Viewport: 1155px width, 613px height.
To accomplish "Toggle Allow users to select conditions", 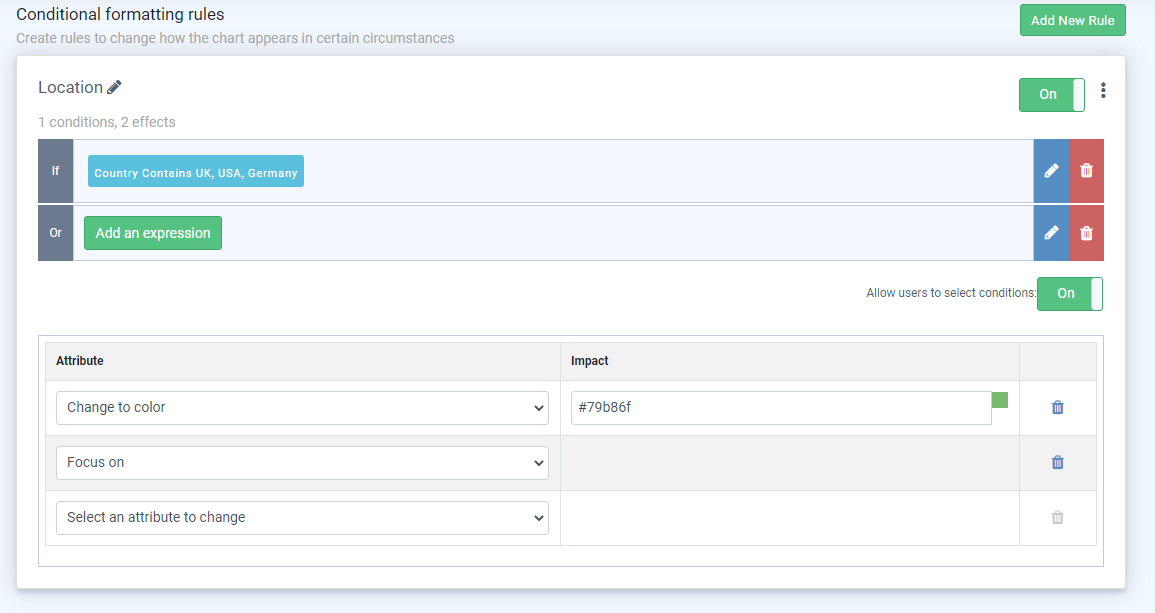I will point(1069,294).
